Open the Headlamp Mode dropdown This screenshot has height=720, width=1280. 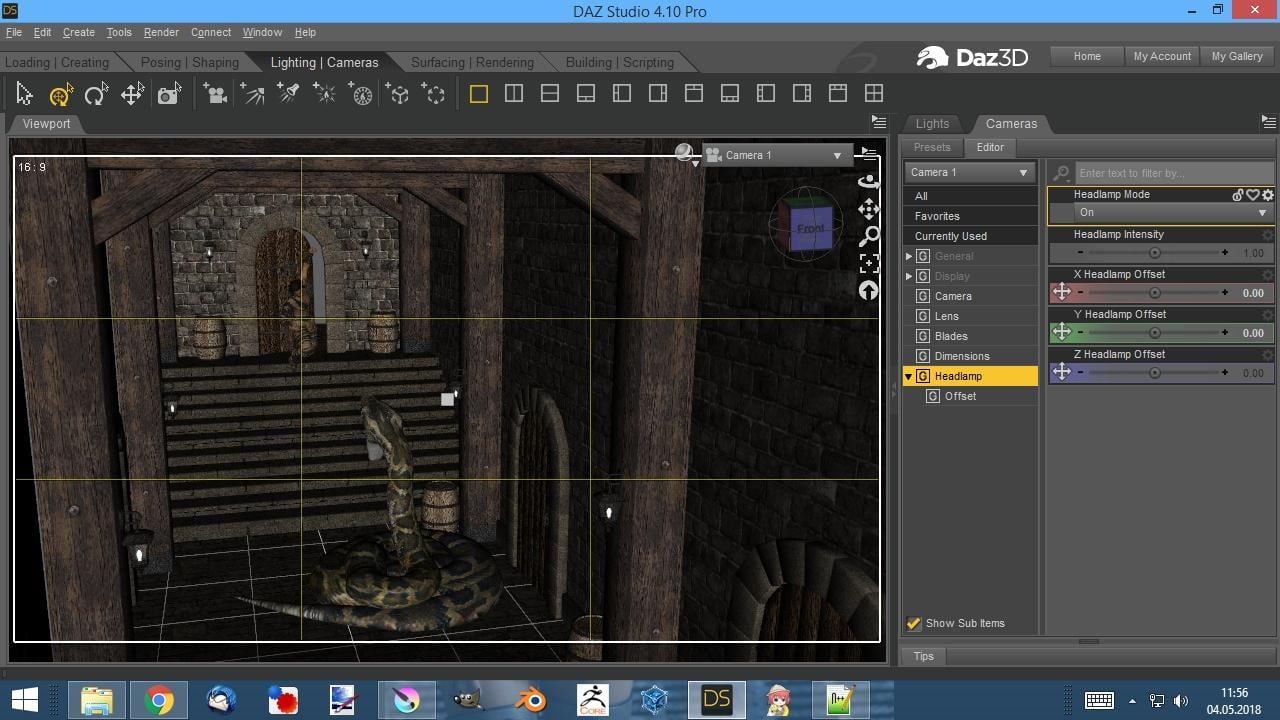[x=1171, y=213]
